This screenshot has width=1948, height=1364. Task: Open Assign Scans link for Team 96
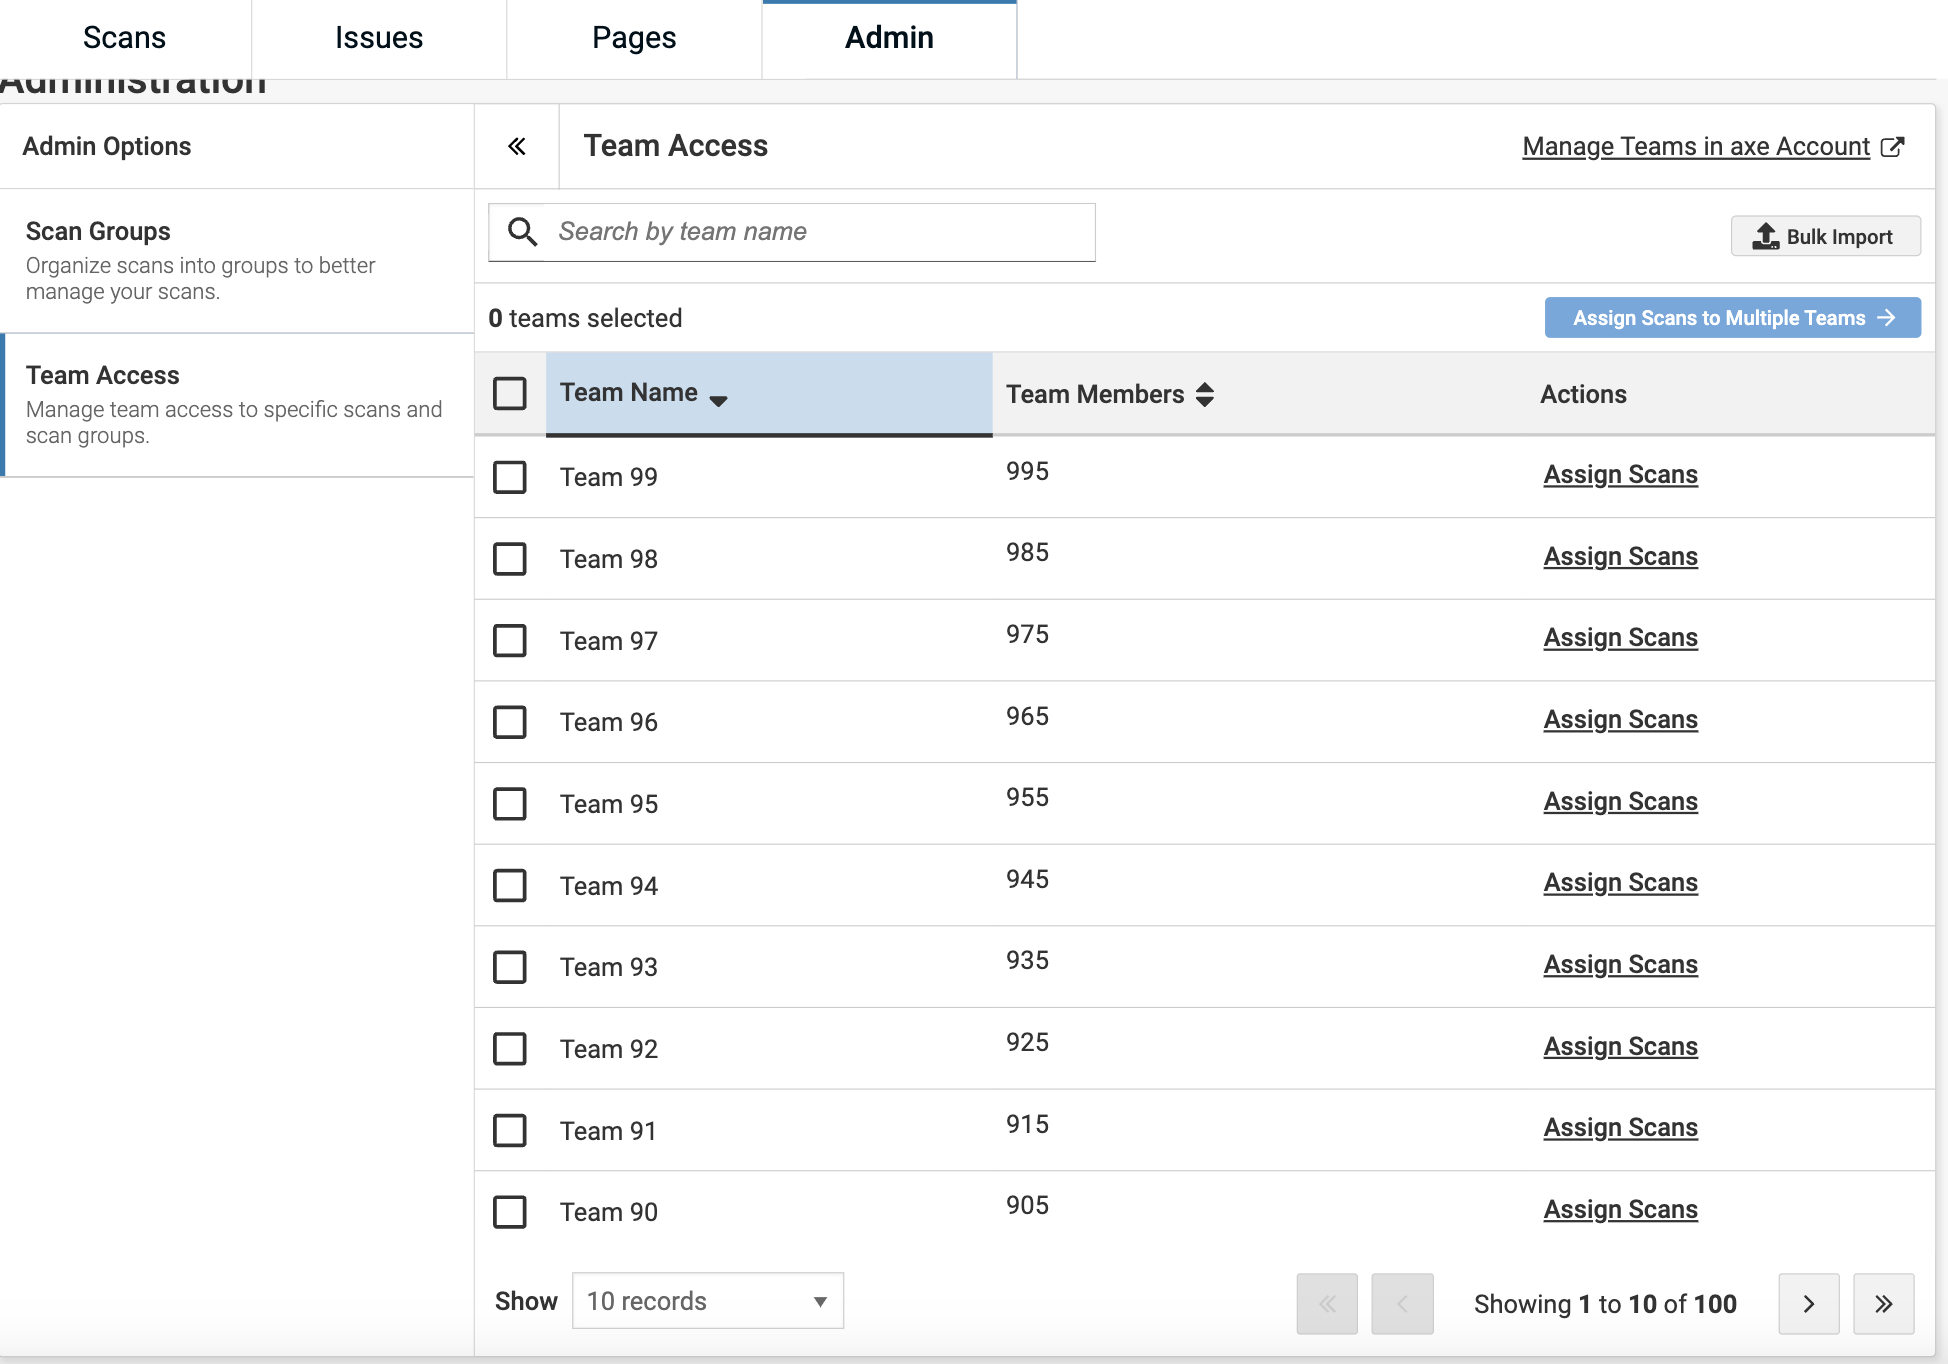coord(1620,720)
